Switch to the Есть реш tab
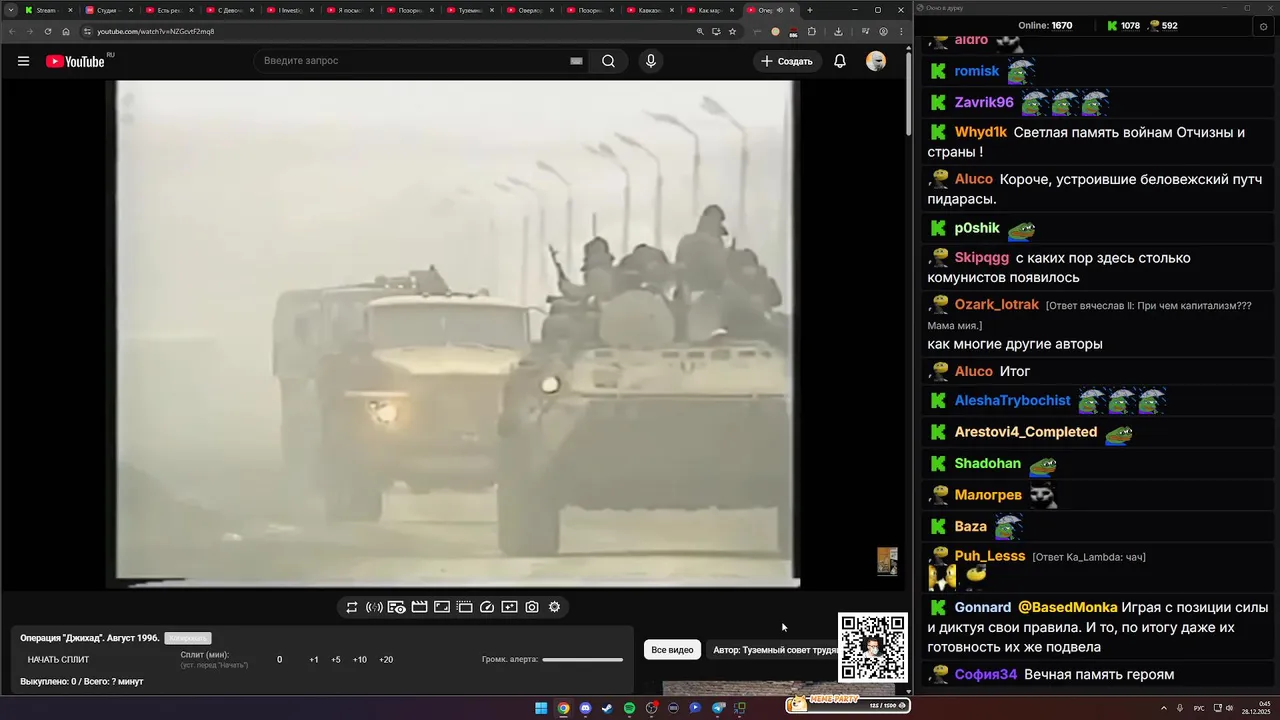This screenshot has height=720, width=1280. [168, 10]
